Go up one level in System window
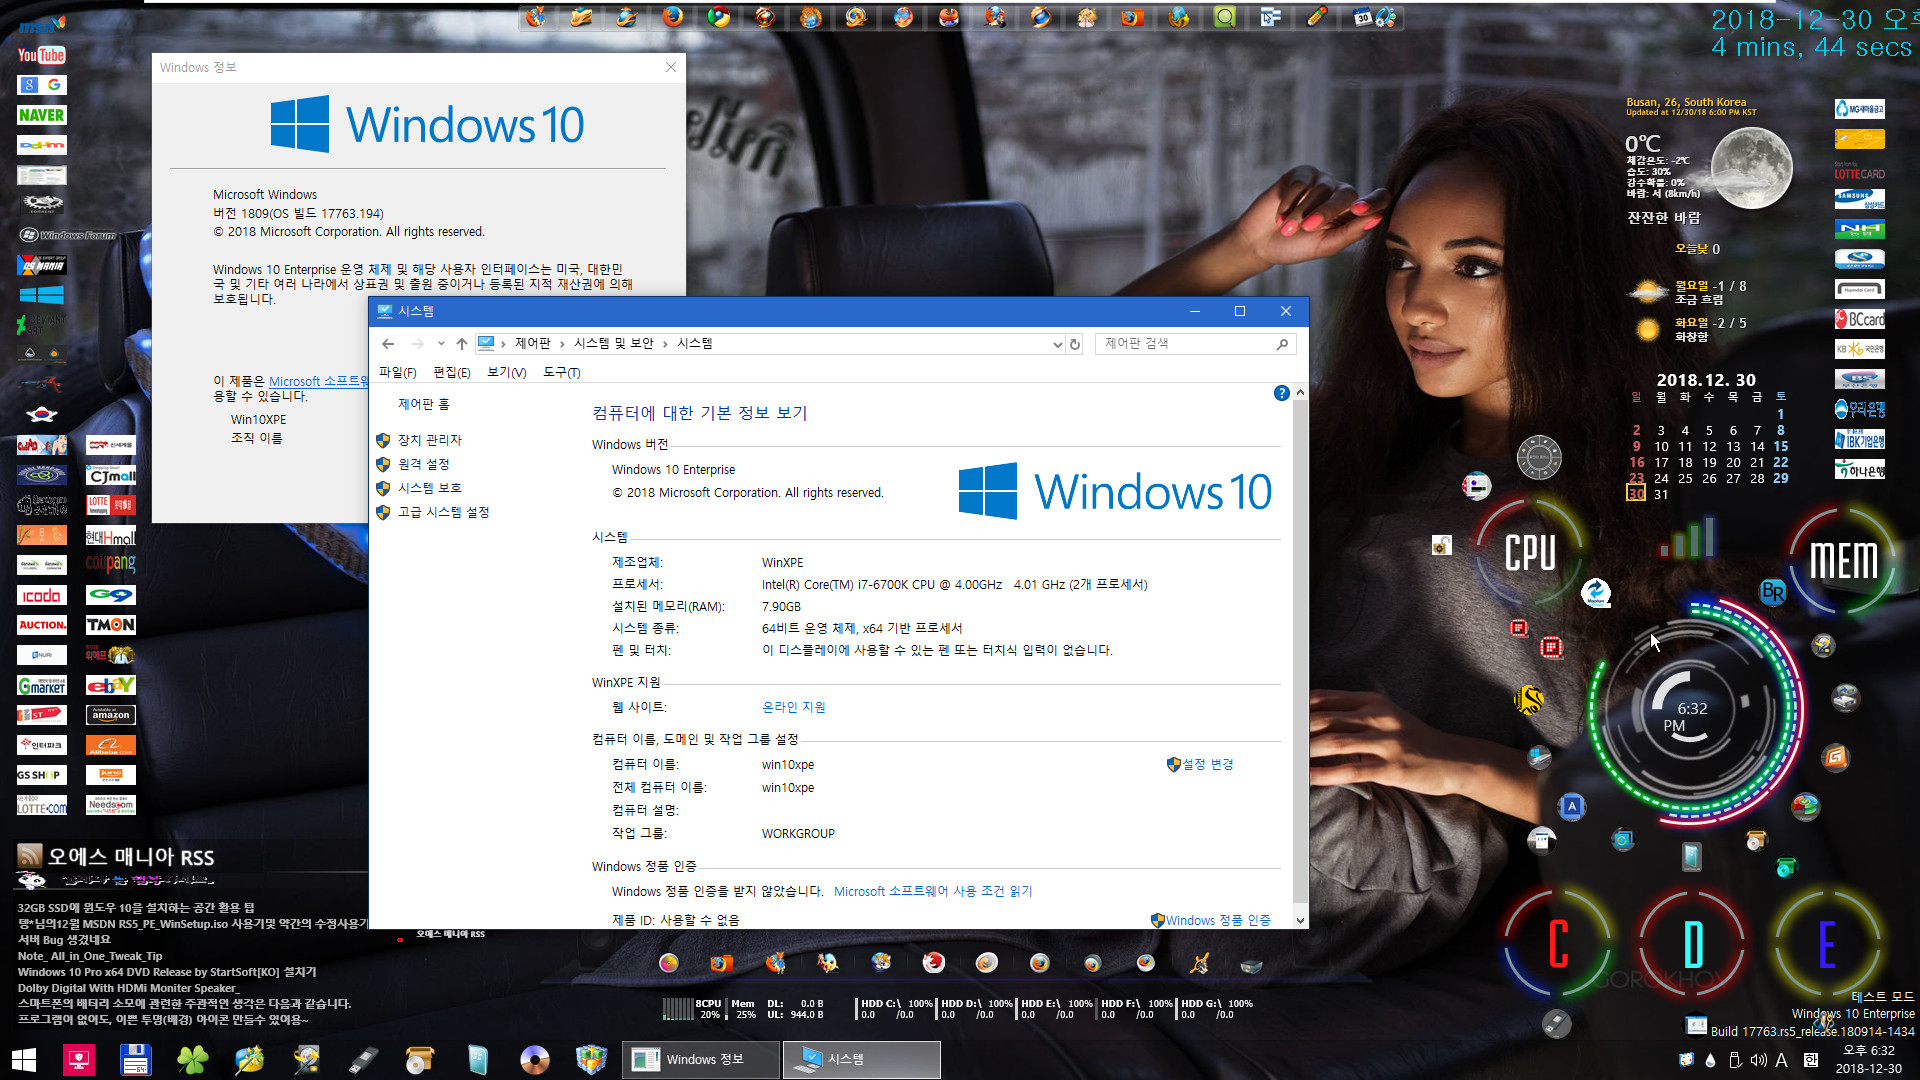1920x1080 pixels. [x=461, y=344]
